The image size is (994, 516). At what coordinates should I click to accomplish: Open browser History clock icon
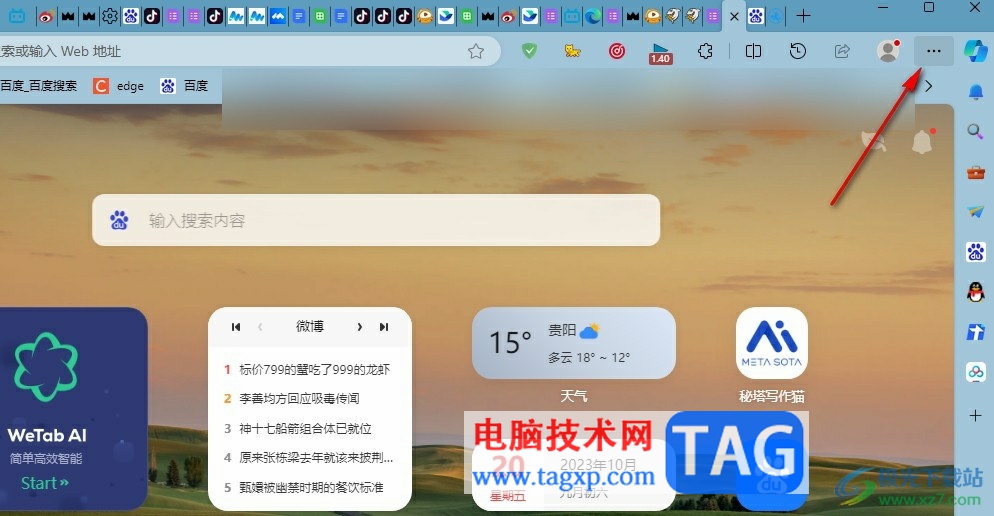pos(797,51)
